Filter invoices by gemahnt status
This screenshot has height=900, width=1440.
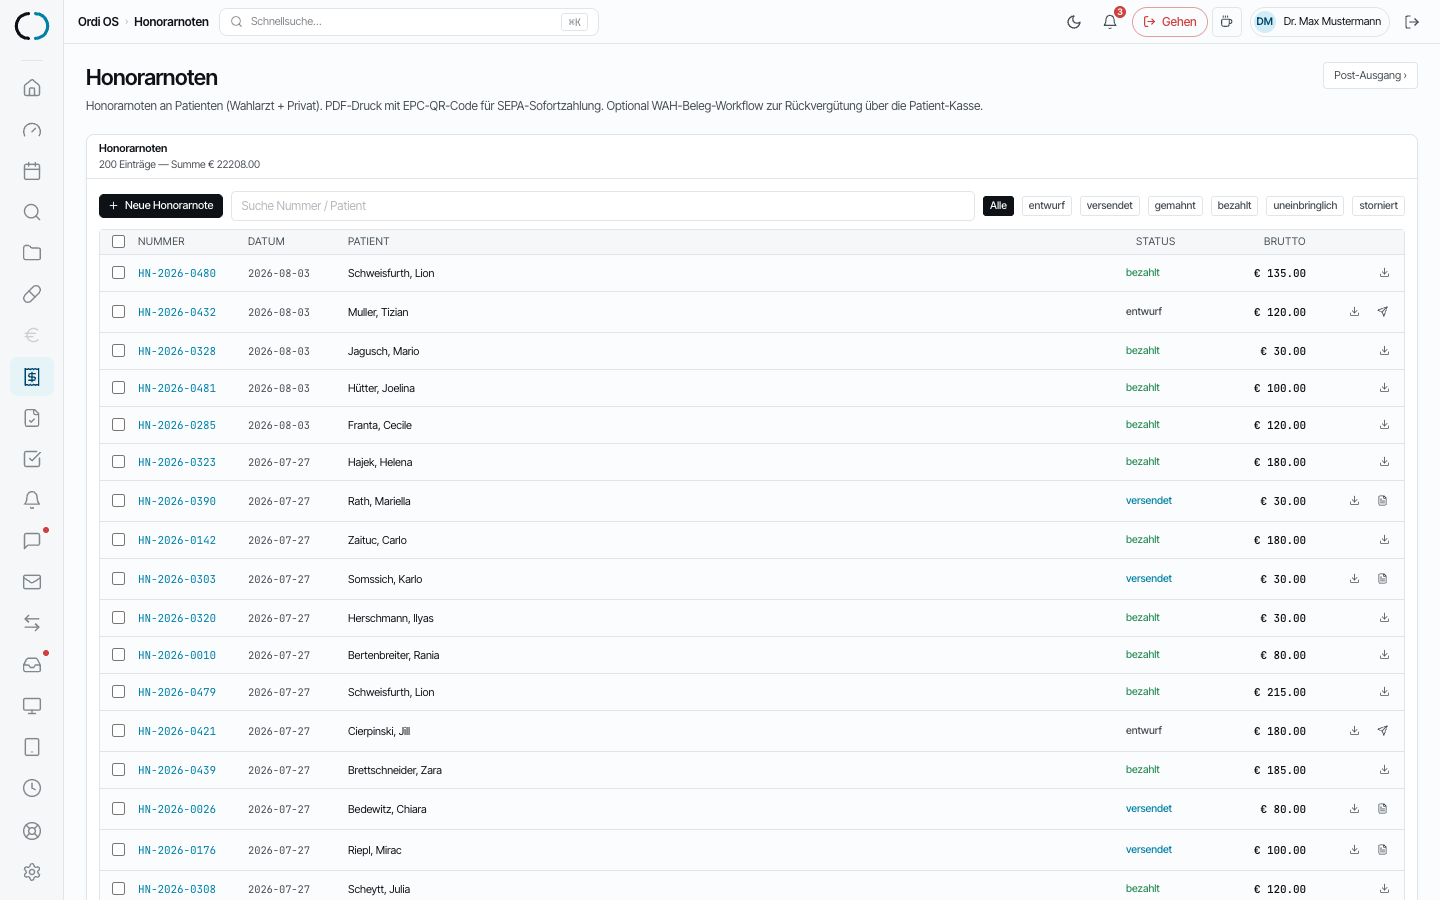pos(1175,206)
